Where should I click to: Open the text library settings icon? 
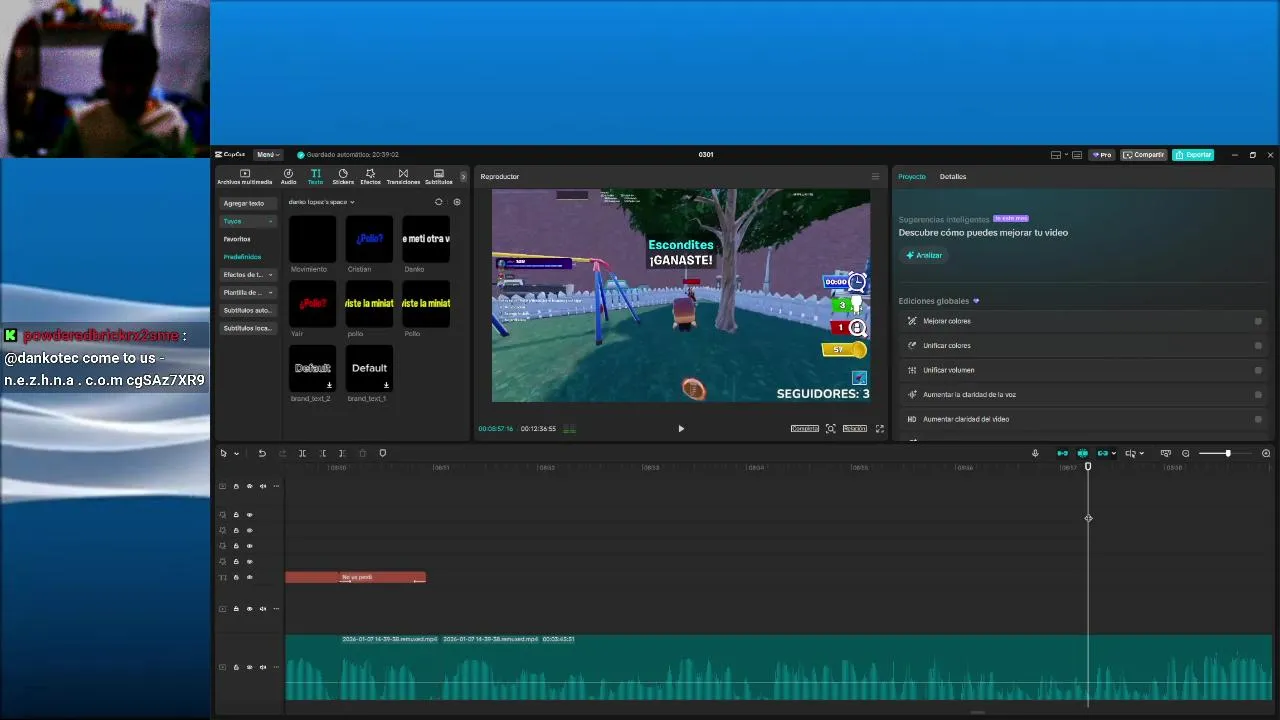457,202
